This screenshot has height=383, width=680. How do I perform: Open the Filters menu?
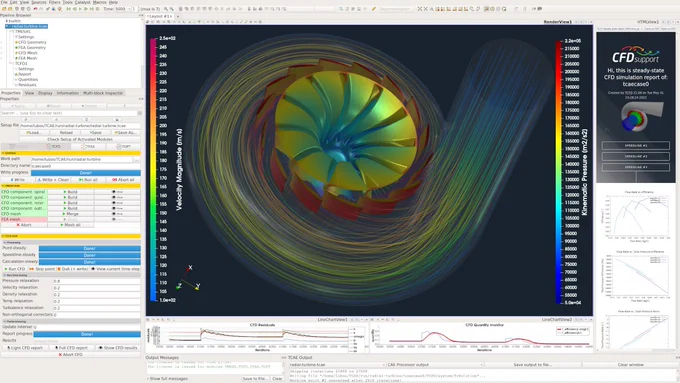tap(54, 2)
